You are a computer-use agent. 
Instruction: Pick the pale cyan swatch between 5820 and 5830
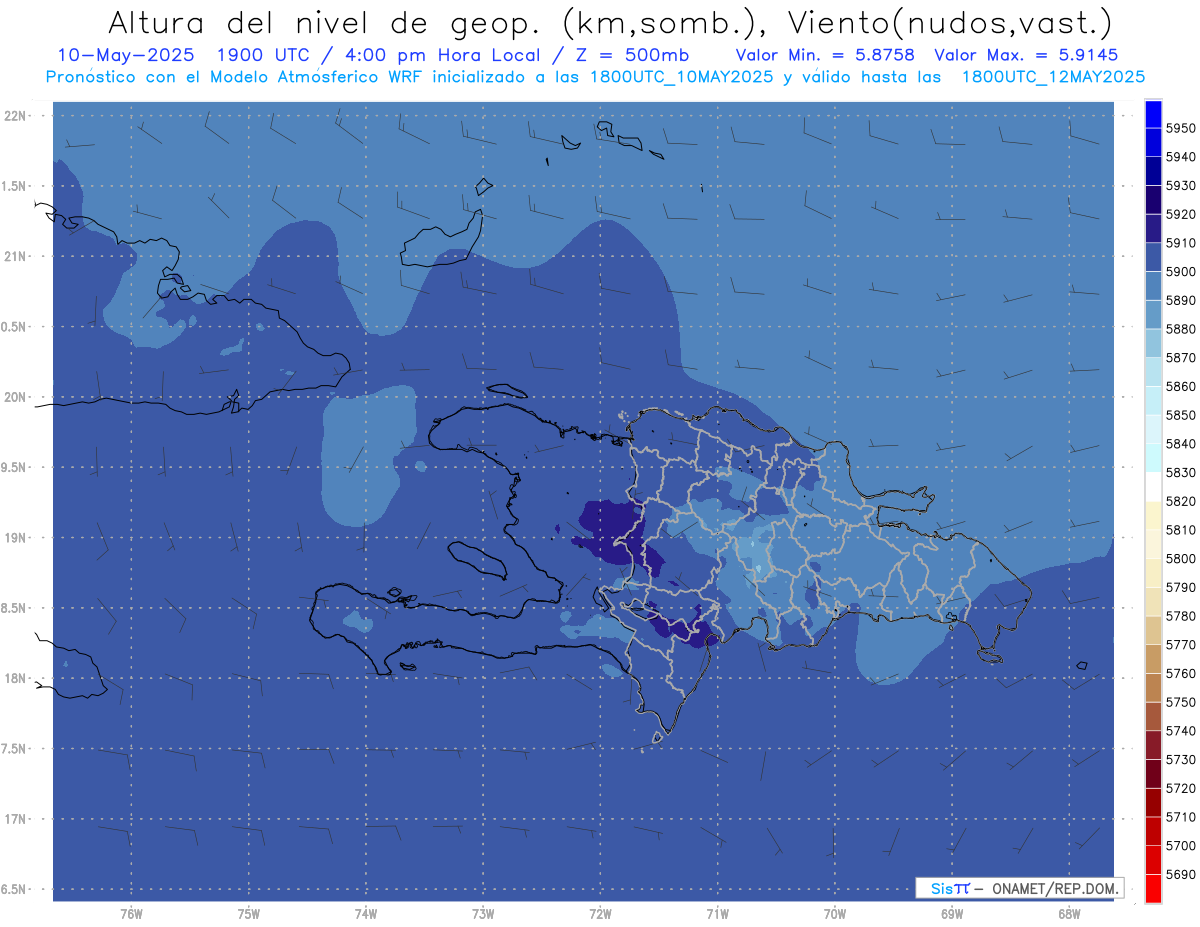click(1153, 487)
